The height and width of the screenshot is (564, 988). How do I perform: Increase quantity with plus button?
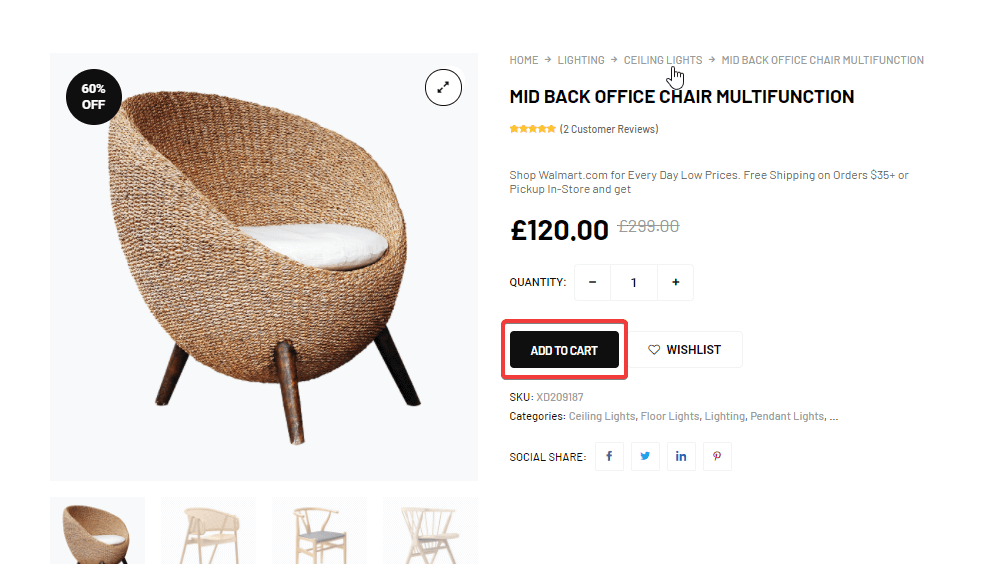(675, 282)
